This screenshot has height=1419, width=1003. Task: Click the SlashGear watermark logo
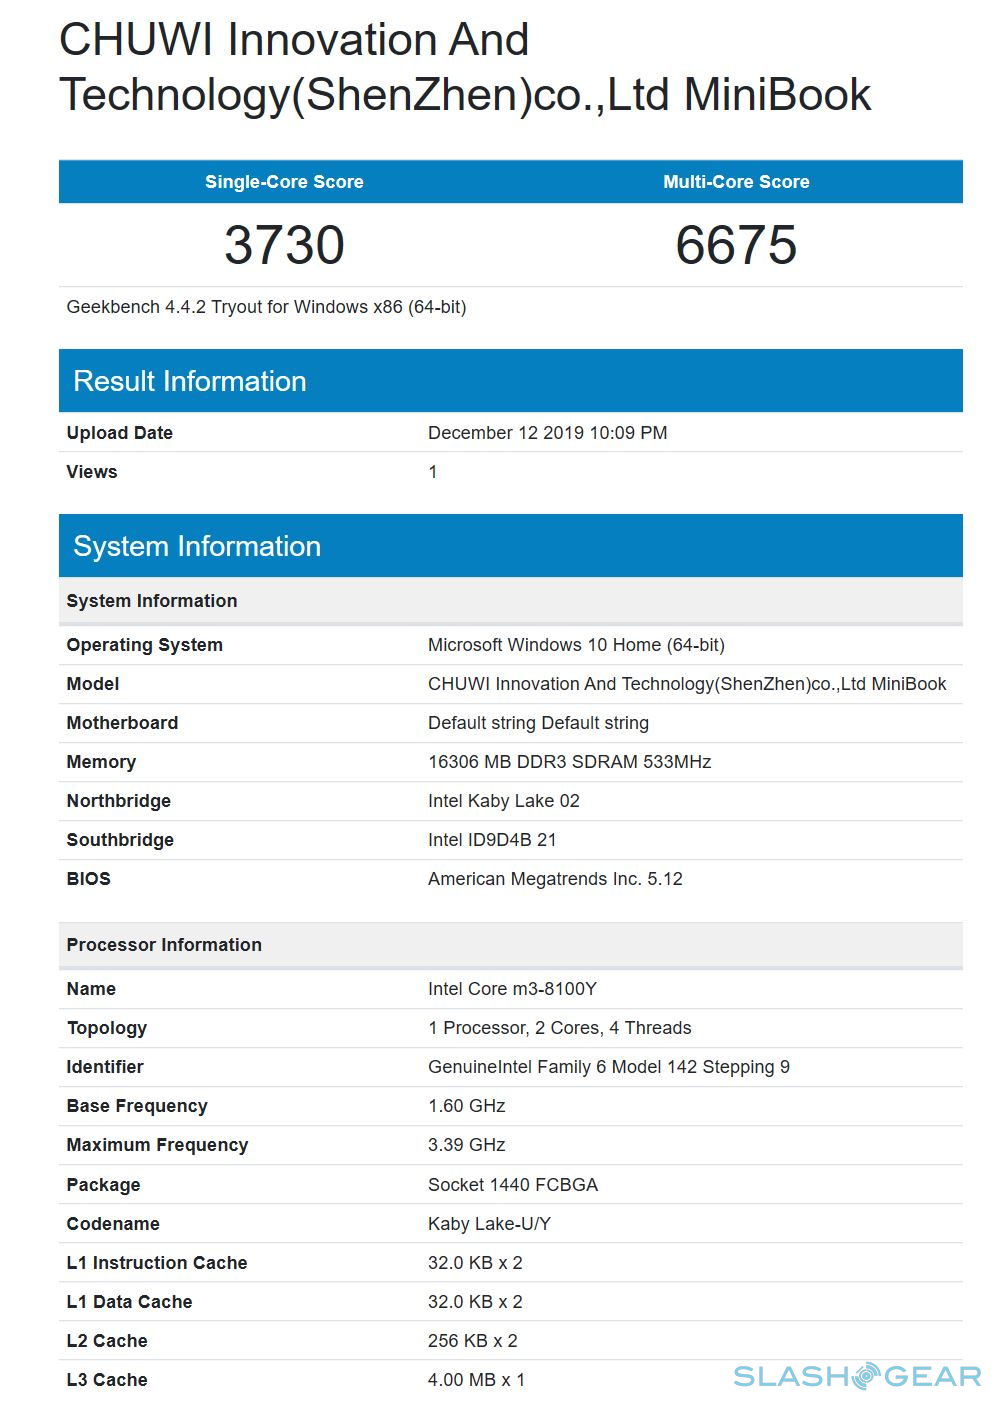(857, 1377)
